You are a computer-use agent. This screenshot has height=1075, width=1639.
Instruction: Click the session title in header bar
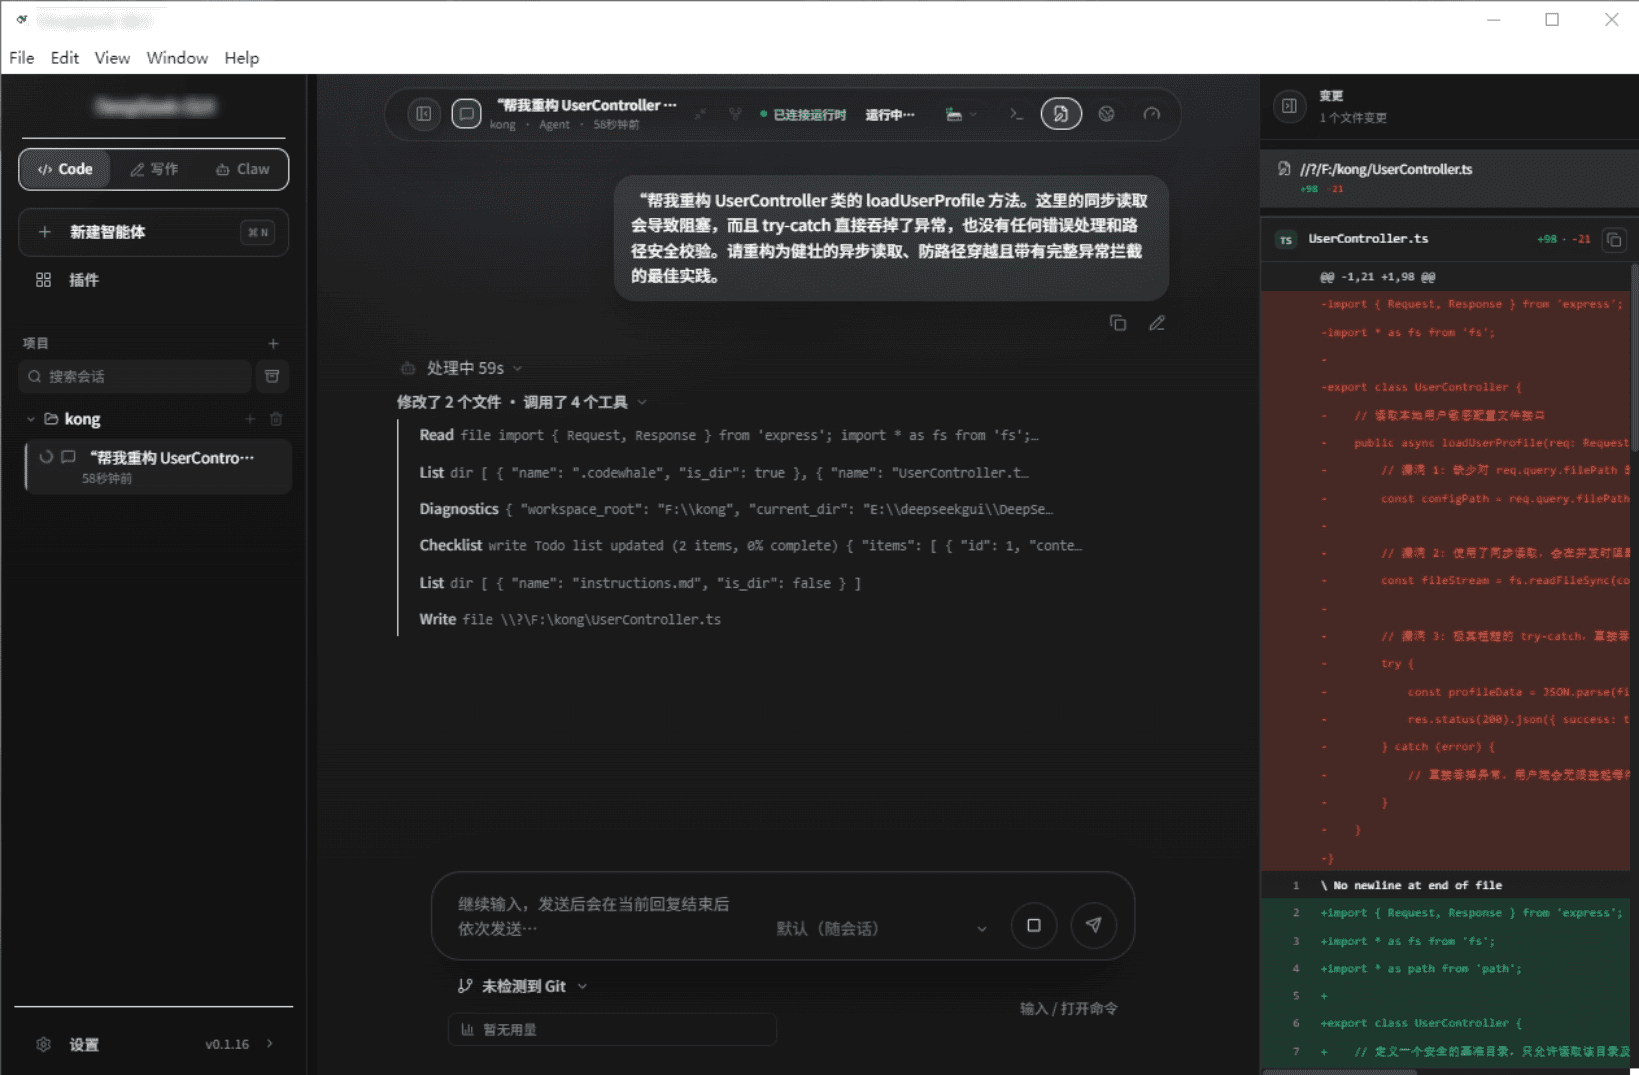tap(586, 105)
